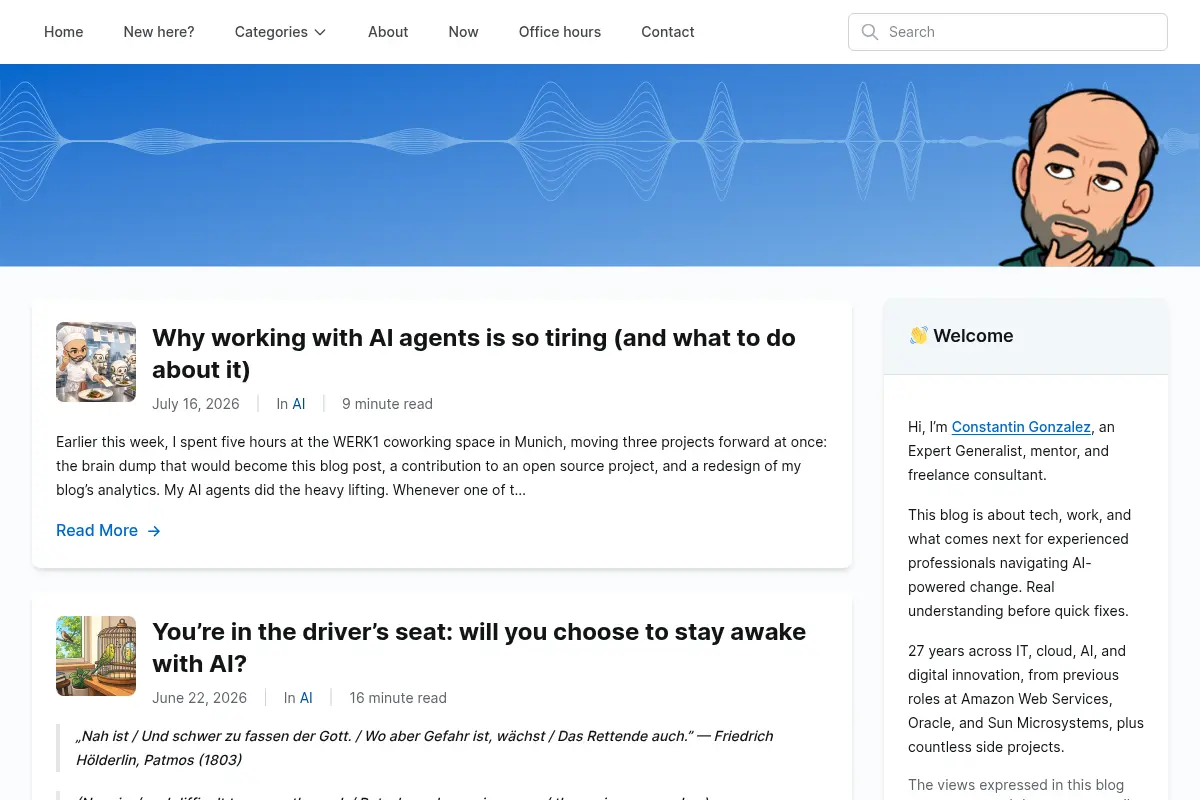Open the 'Why working with AI agents' post title
This screenshot has height=800, width=1200.
[x=474, y=353]
